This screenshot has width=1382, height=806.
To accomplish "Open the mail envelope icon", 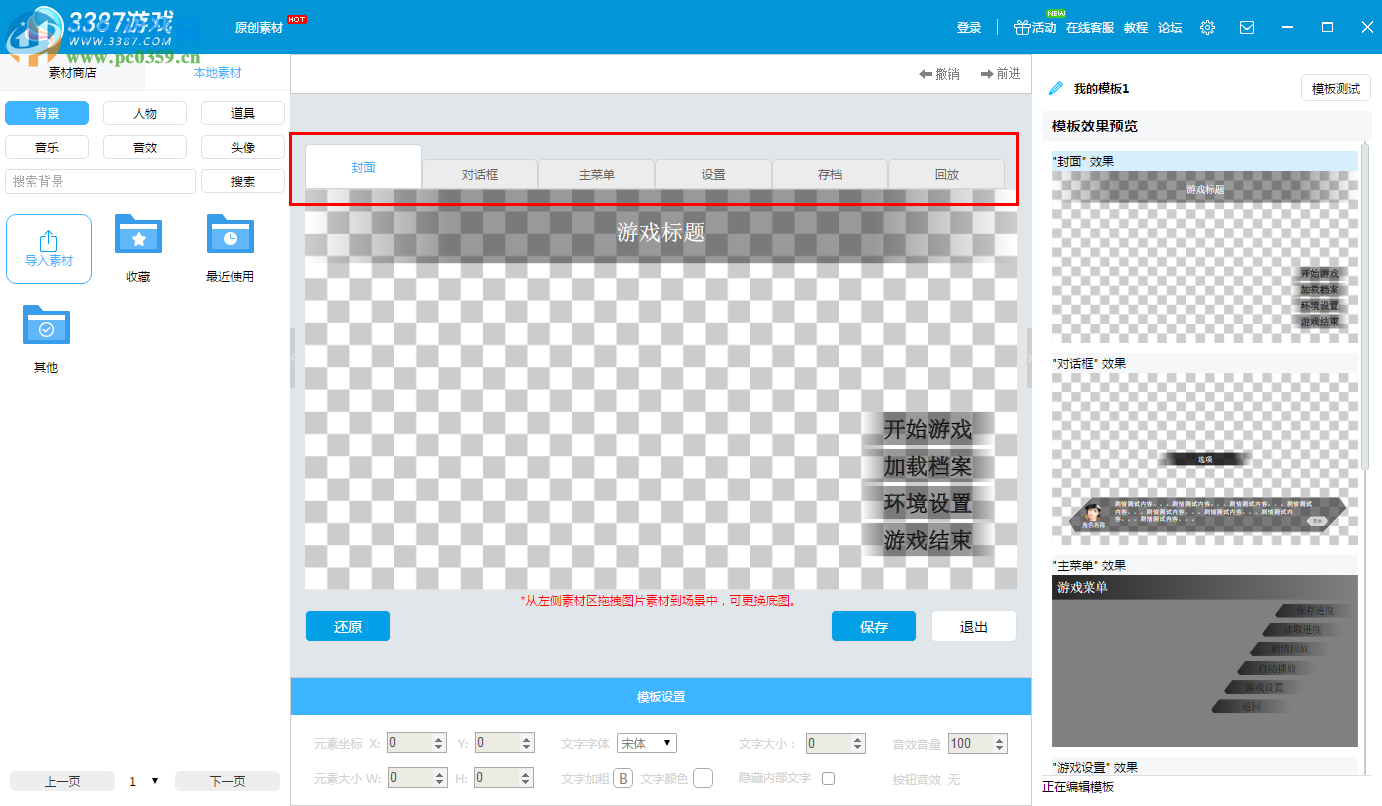I will tap(1246, 27).
